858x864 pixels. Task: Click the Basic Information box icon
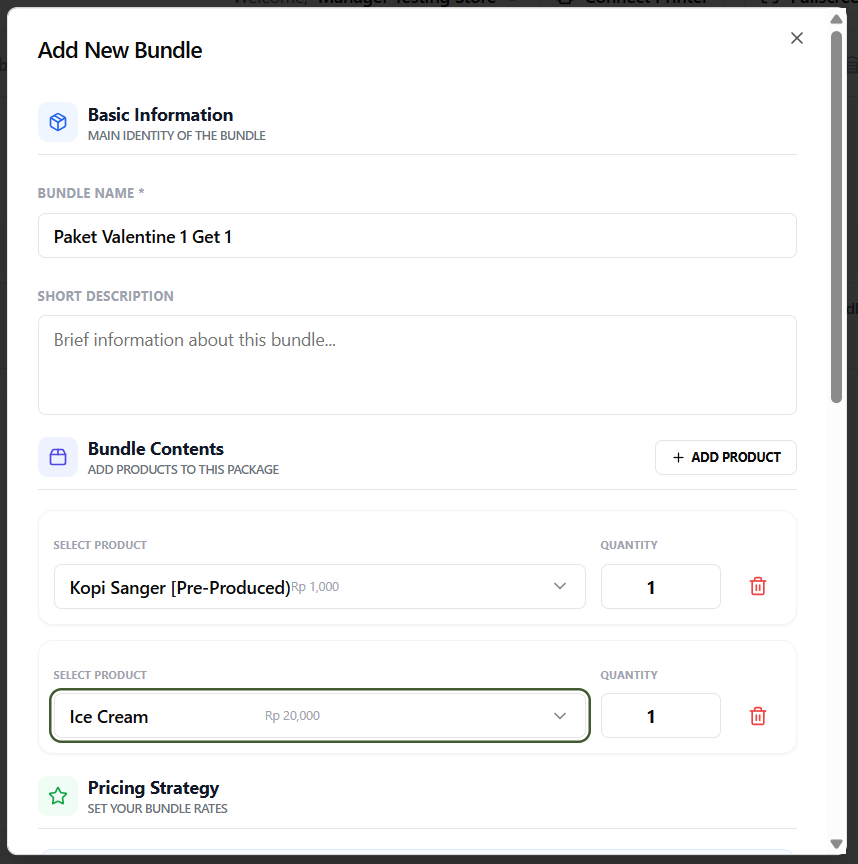pyautogui.click(x=58, y=122)
